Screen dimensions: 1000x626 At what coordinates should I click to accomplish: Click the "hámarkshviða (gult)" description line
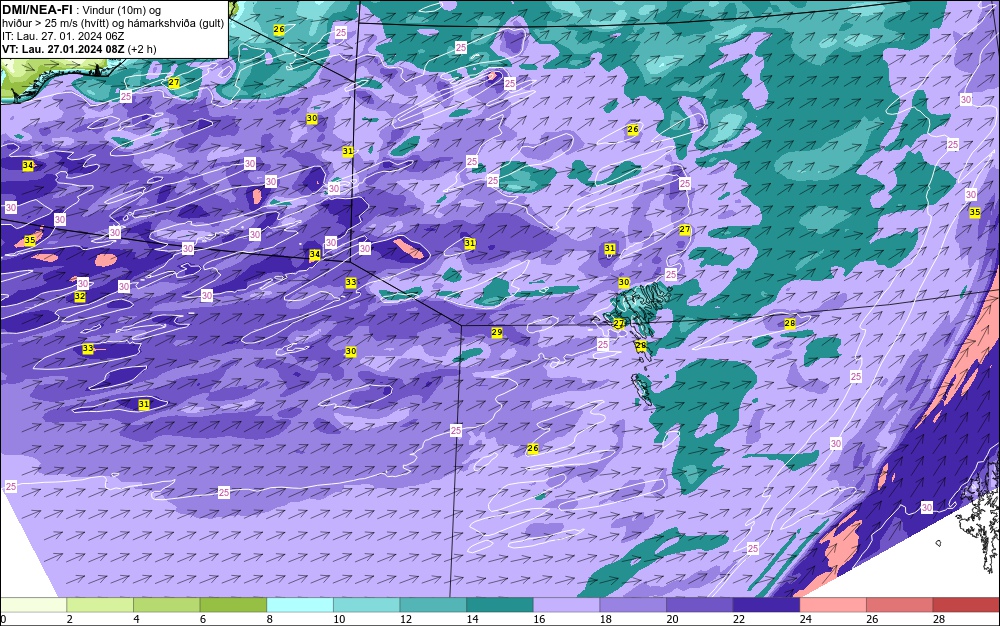tap(113, 23)
